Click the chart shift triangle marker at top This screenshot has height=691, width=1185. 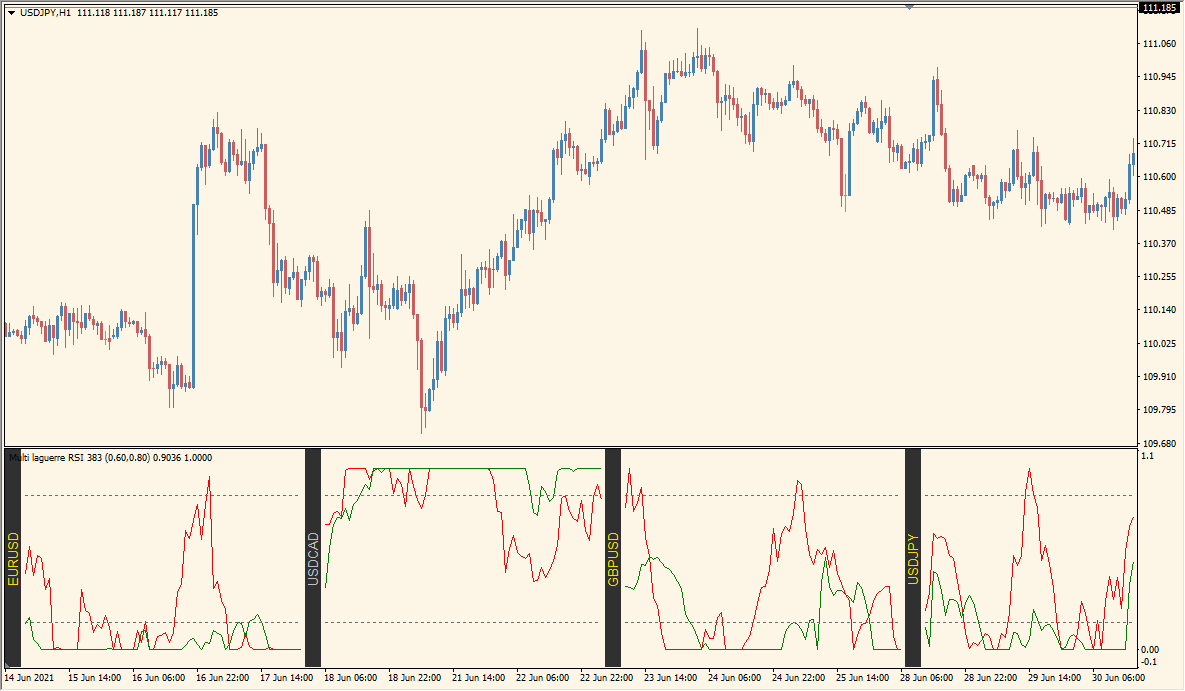[909, 7]
